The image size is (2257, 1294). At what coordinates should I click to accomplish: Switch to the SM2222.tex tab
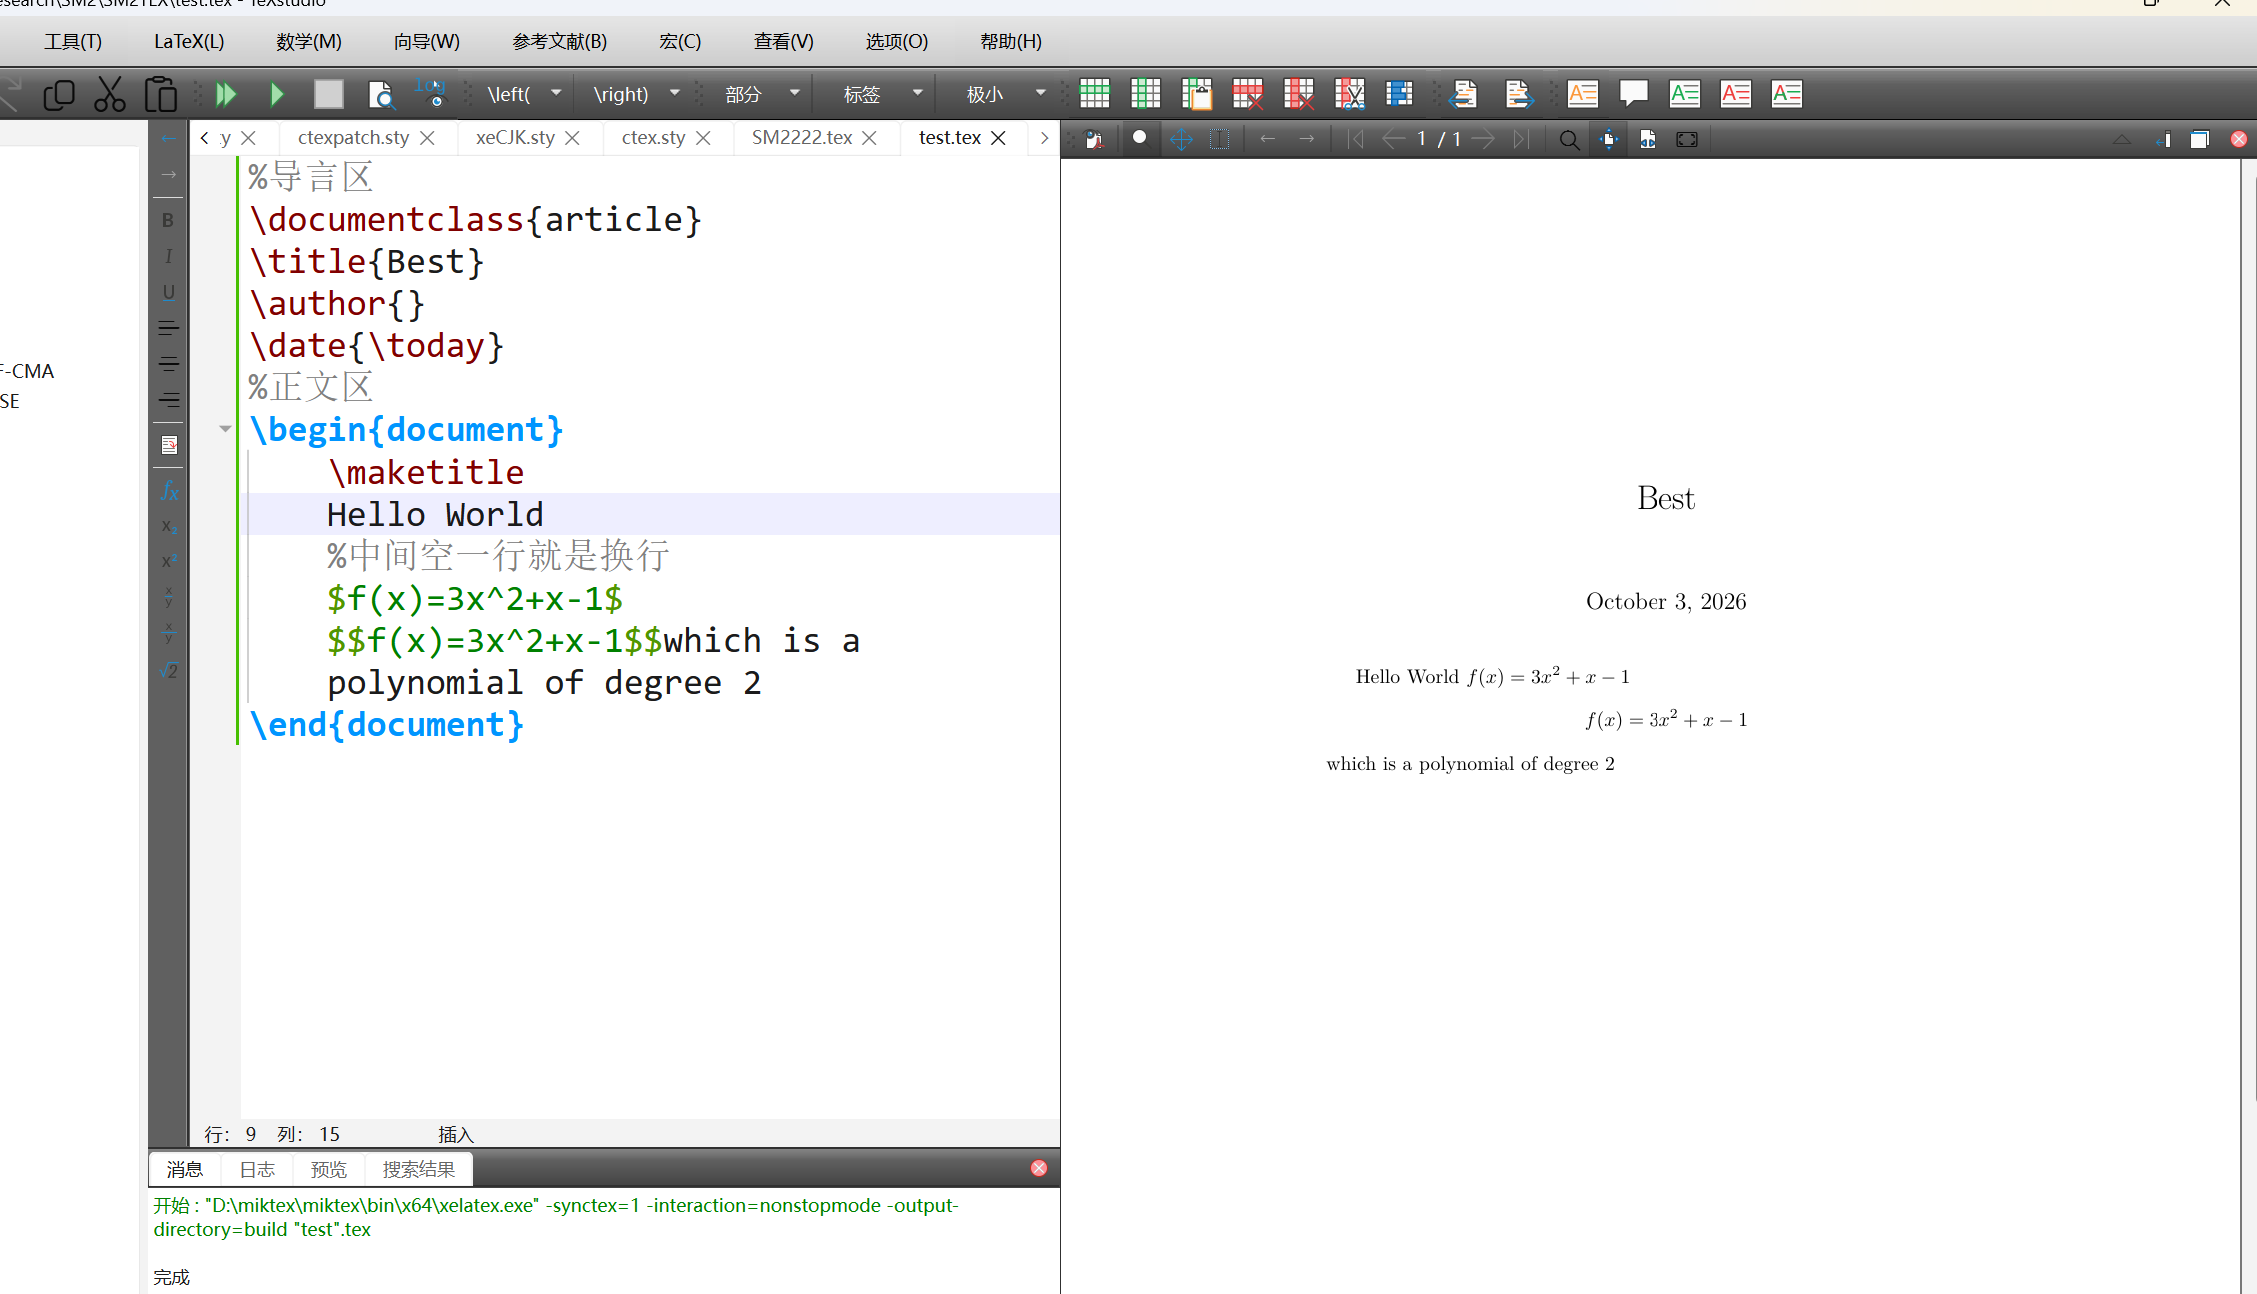pos(802,137)
